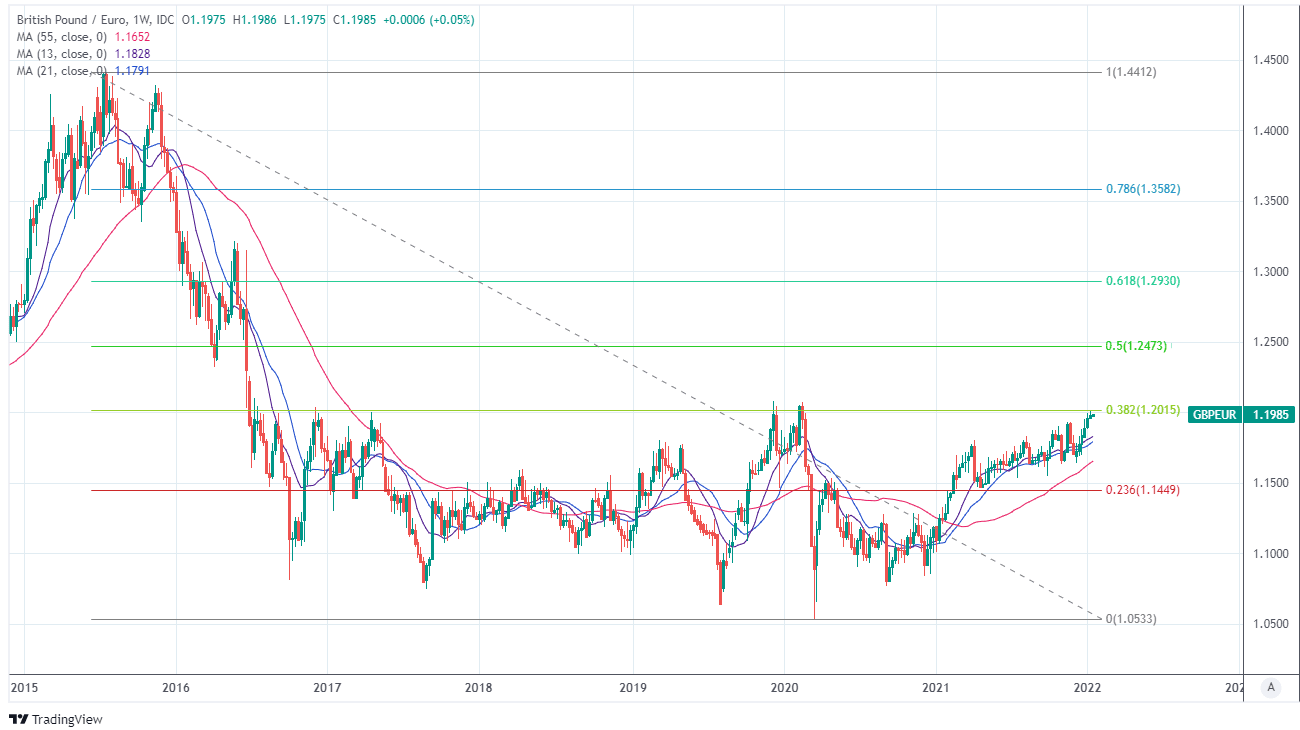Select the MA (21, close, 0) indicator legend

tap(62, 71)
